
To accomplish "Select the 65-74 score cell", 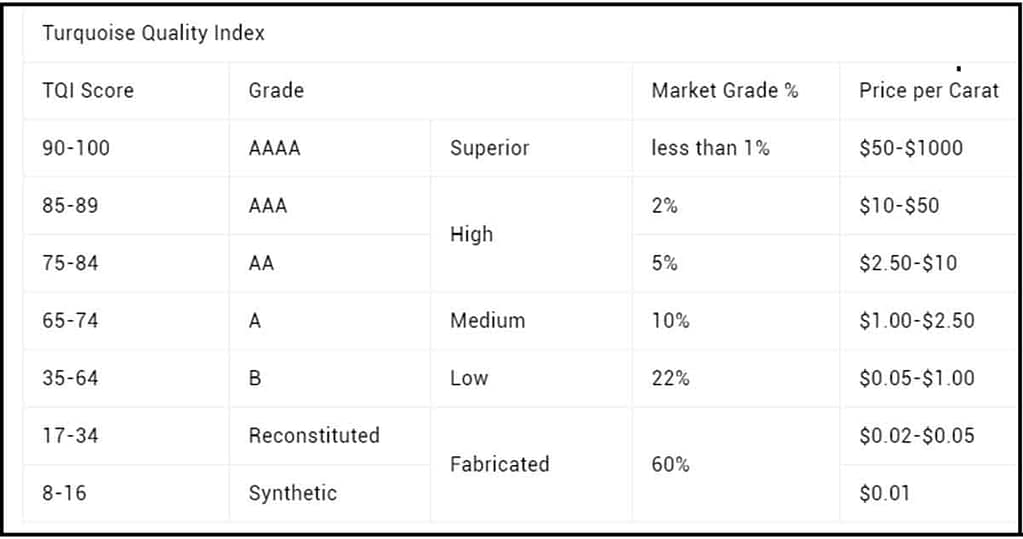I will 70,321.
